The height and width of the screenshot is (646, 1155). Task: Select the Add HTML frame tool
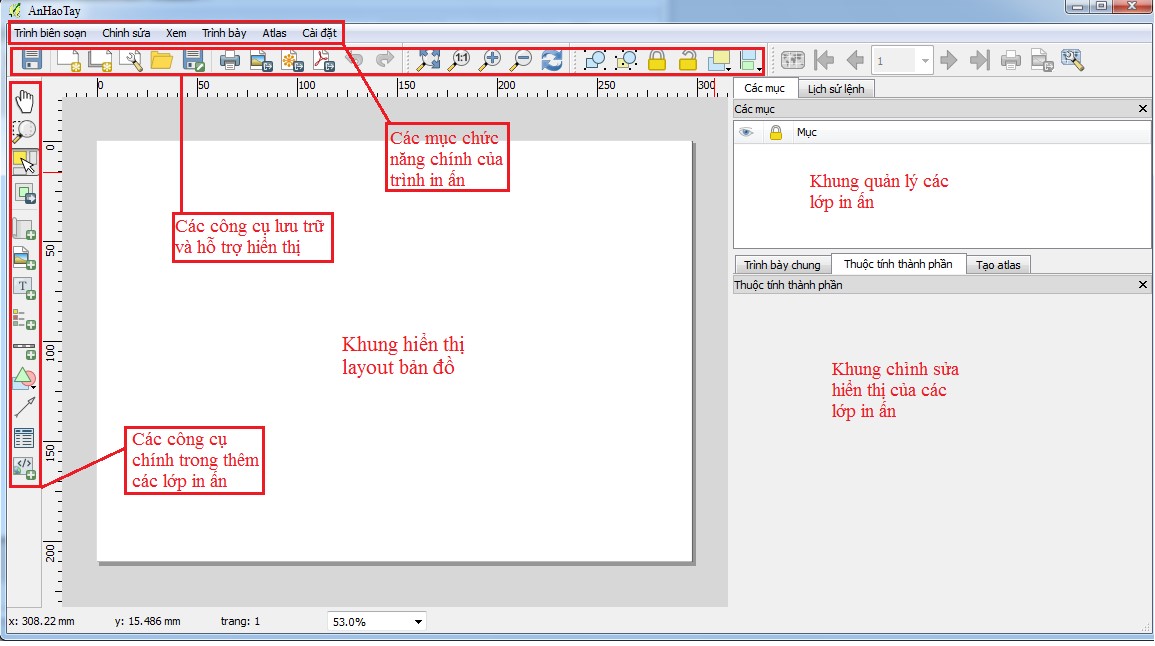pyautogui.click(x=24, y=468)
